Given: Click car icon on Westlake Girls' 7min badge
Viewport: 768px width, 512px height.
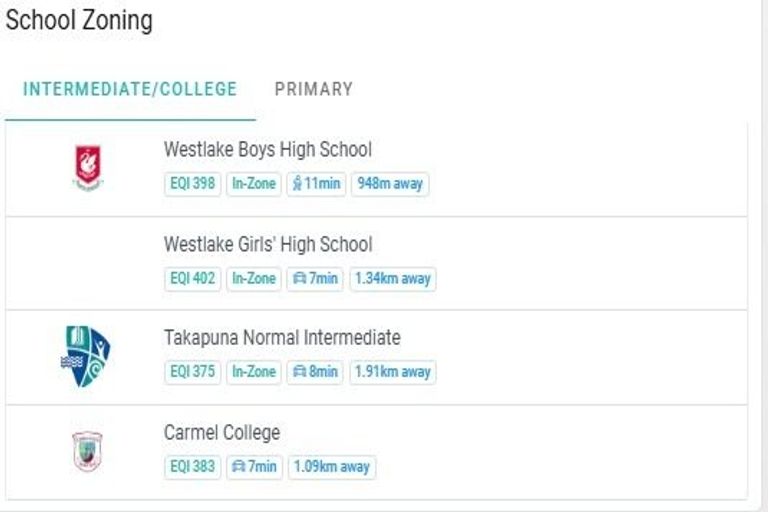Looking at the screenshot, I should point(298,279).
